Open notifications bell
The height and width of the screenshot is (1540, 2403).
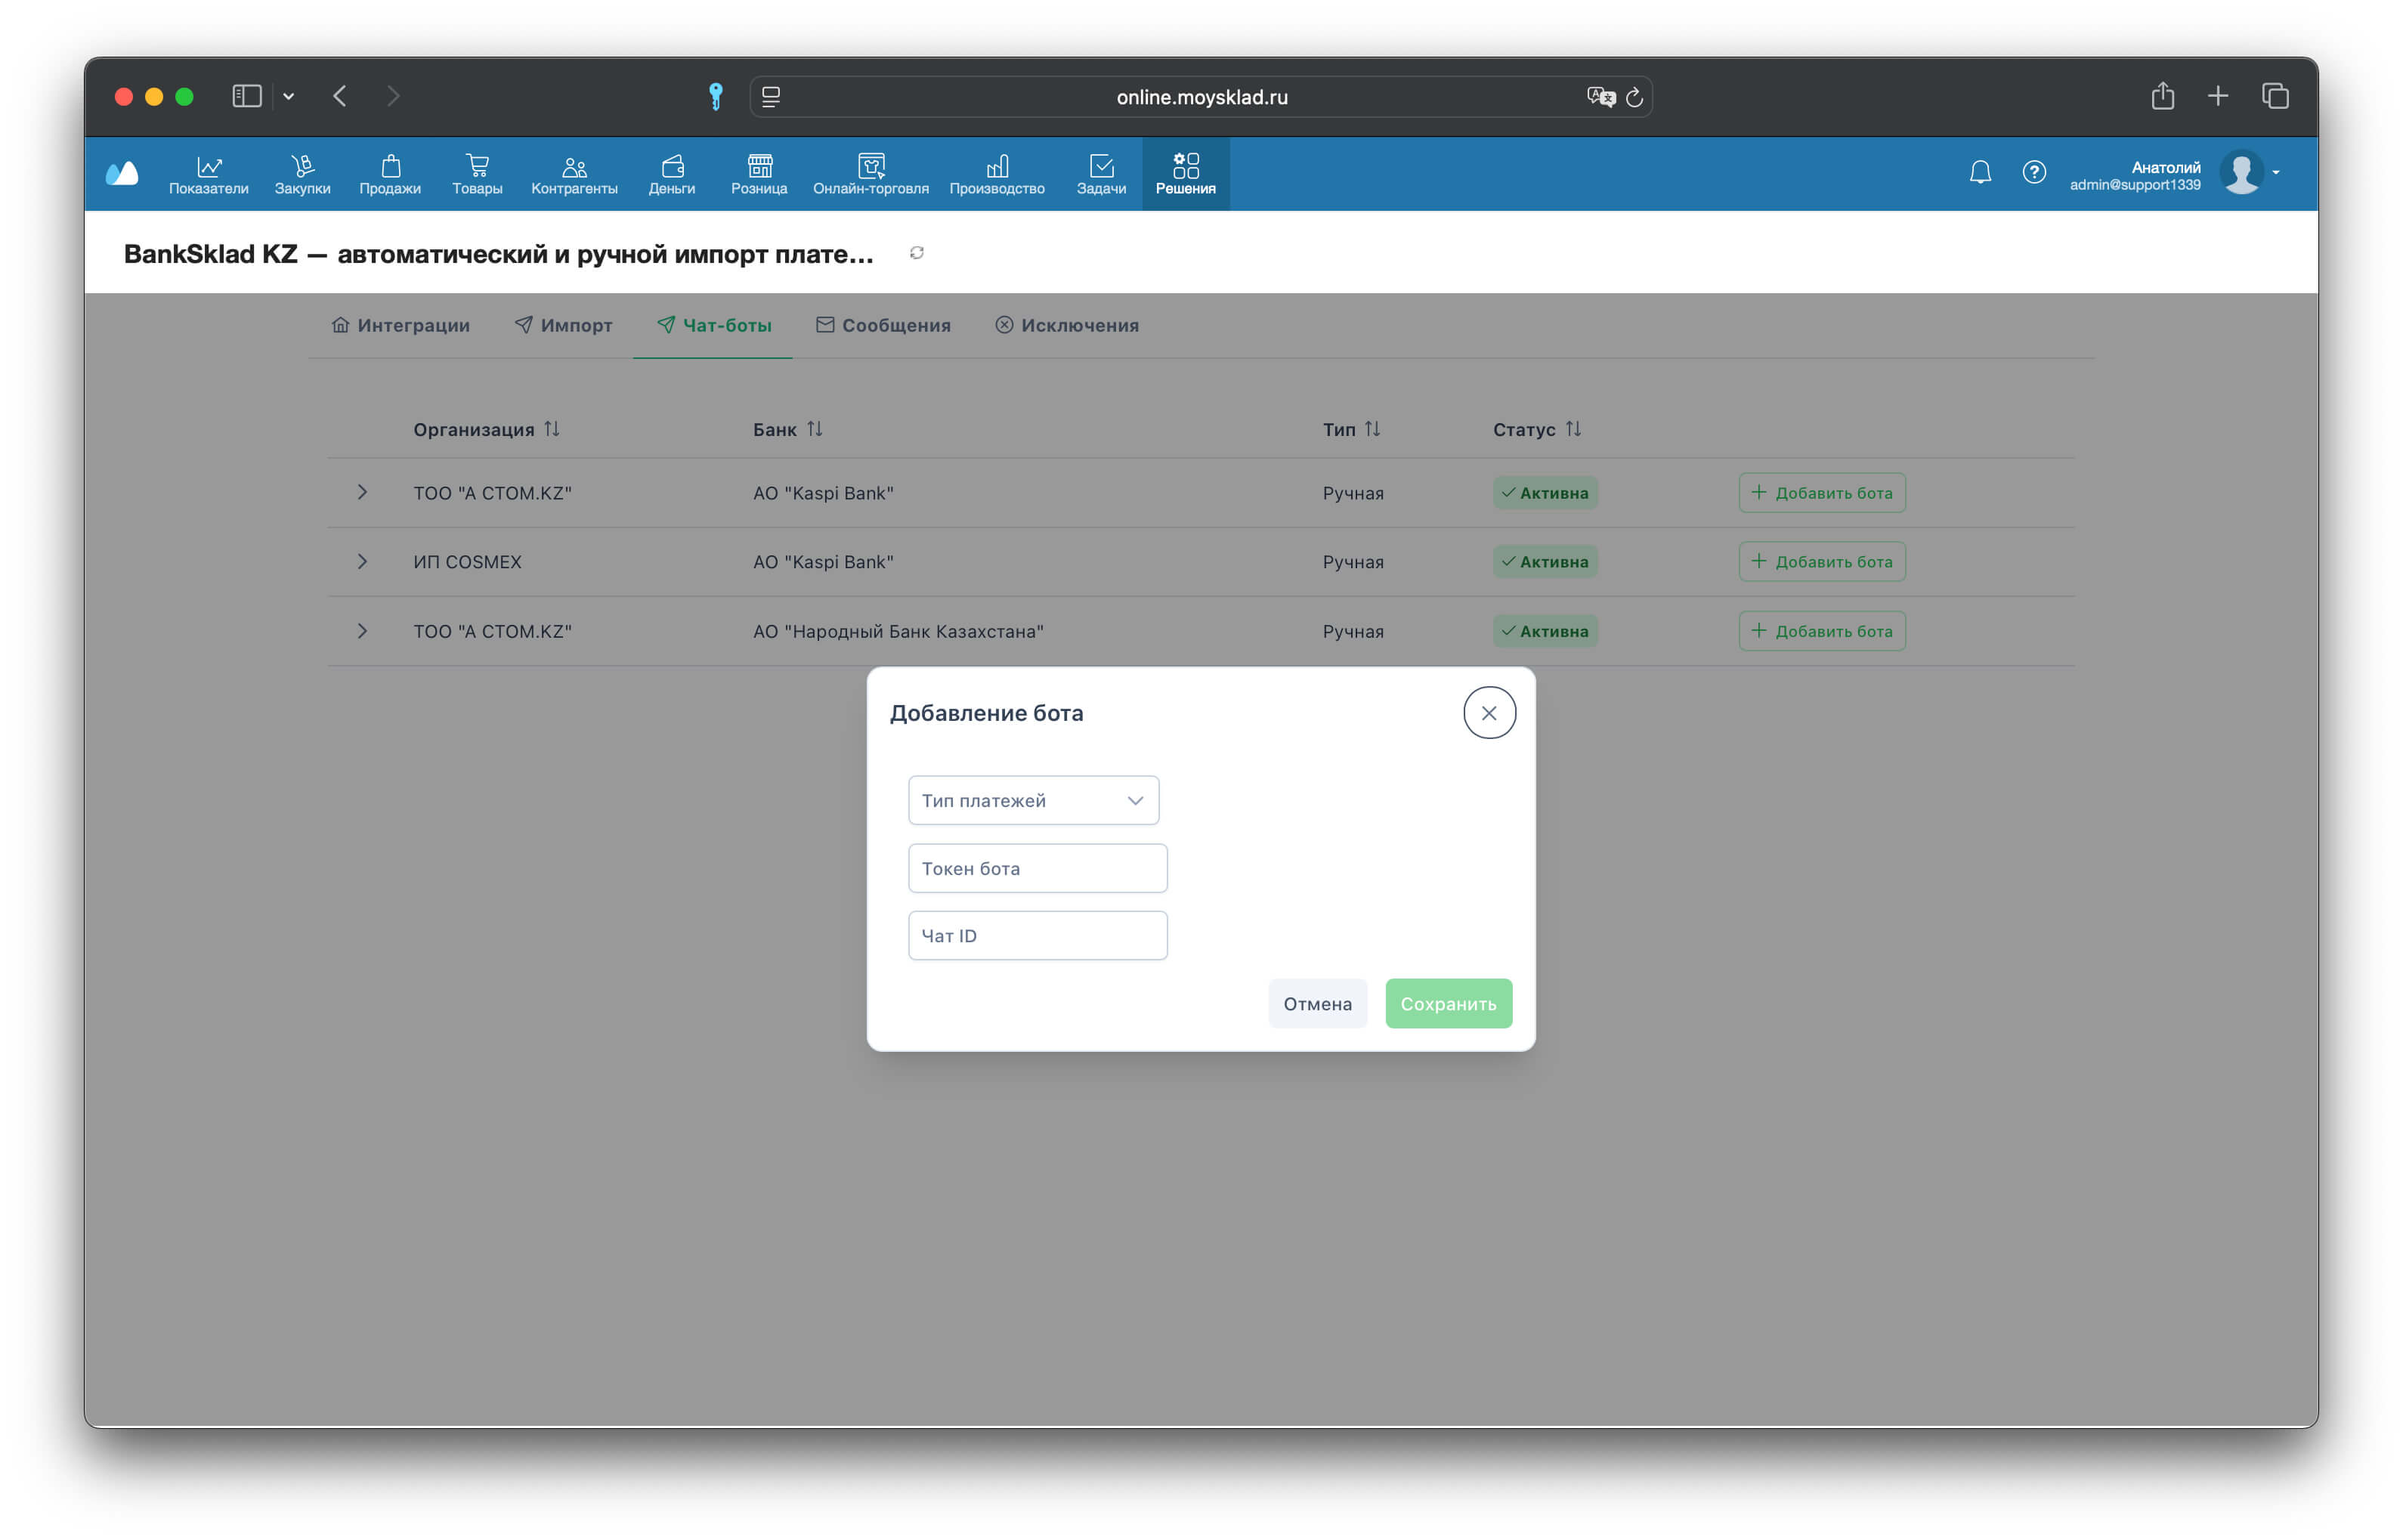(1980, 172)
